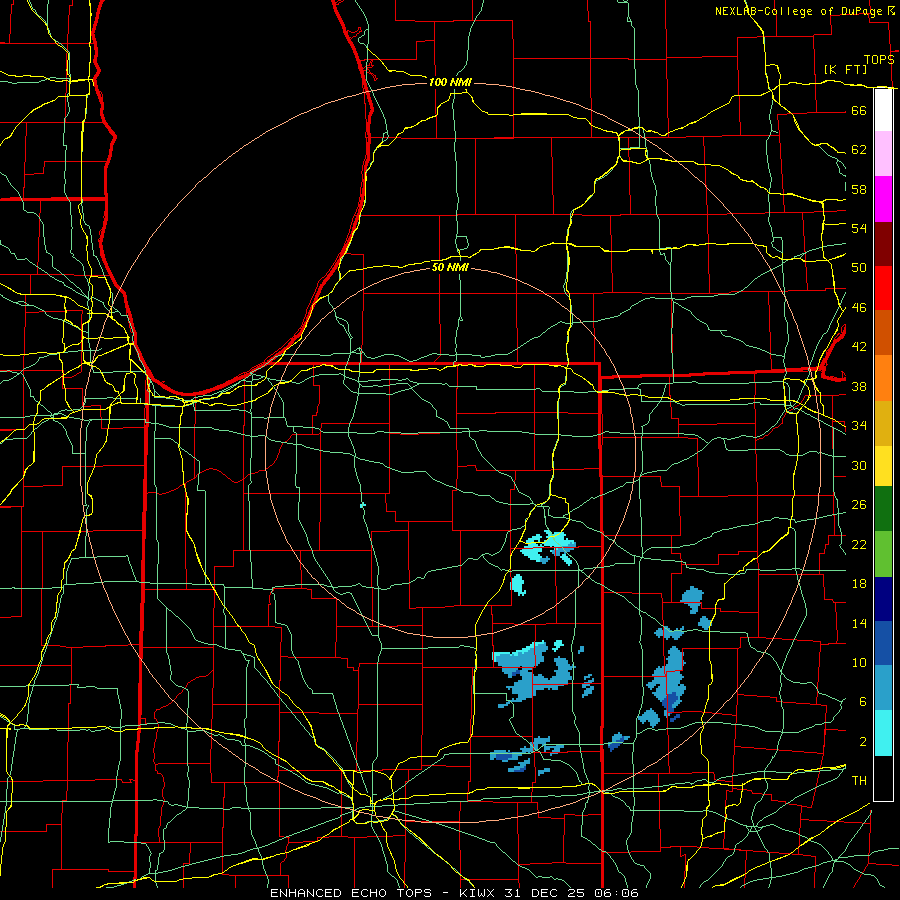This screenshot has height=900, width=900.
Task: Click the 2 legend value
Action: (x=862, y=742)
